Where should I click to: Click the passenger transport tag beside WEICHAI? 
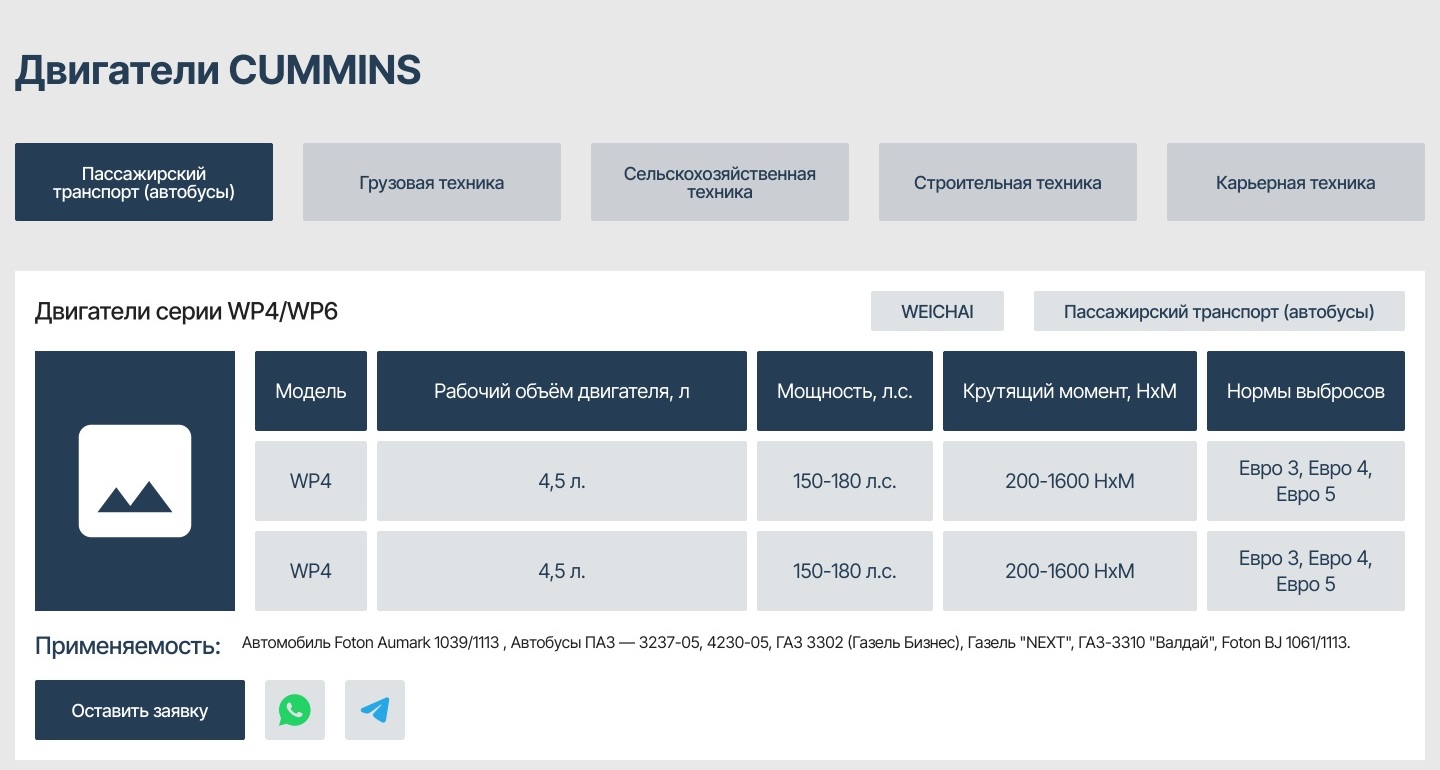click(1219, 311)
